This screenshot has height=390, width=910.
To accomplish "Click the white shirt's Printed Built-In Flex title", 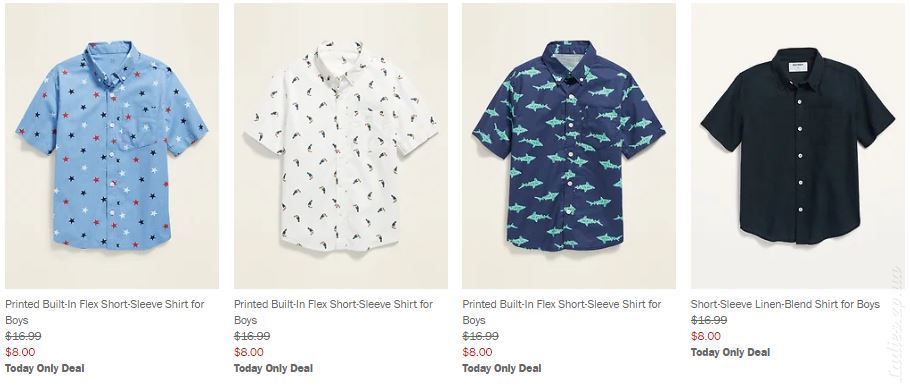I will pyautogui.click(x=334, y=312).
